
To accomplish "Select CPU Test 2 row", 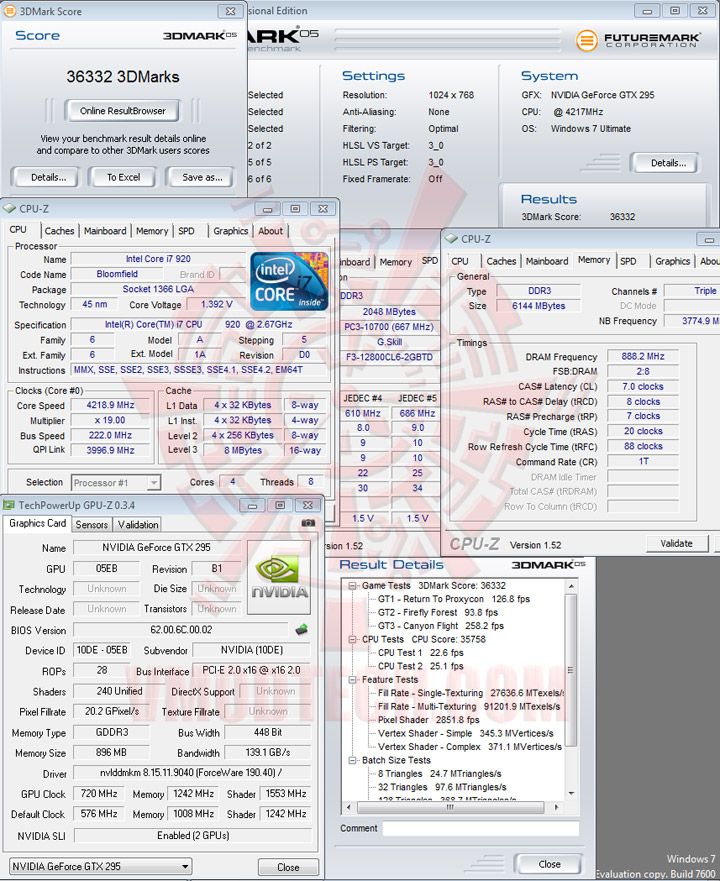I will click(420, 666).
